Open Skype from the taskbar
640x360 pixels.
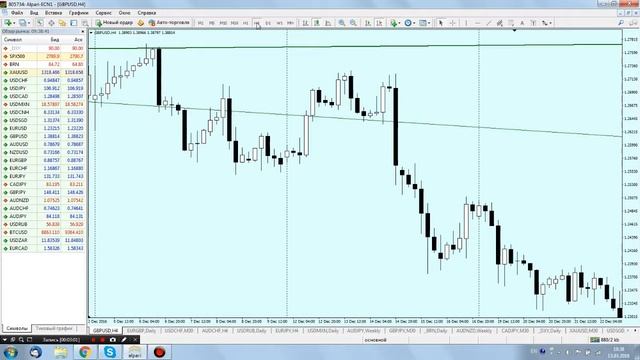(110, 352)
